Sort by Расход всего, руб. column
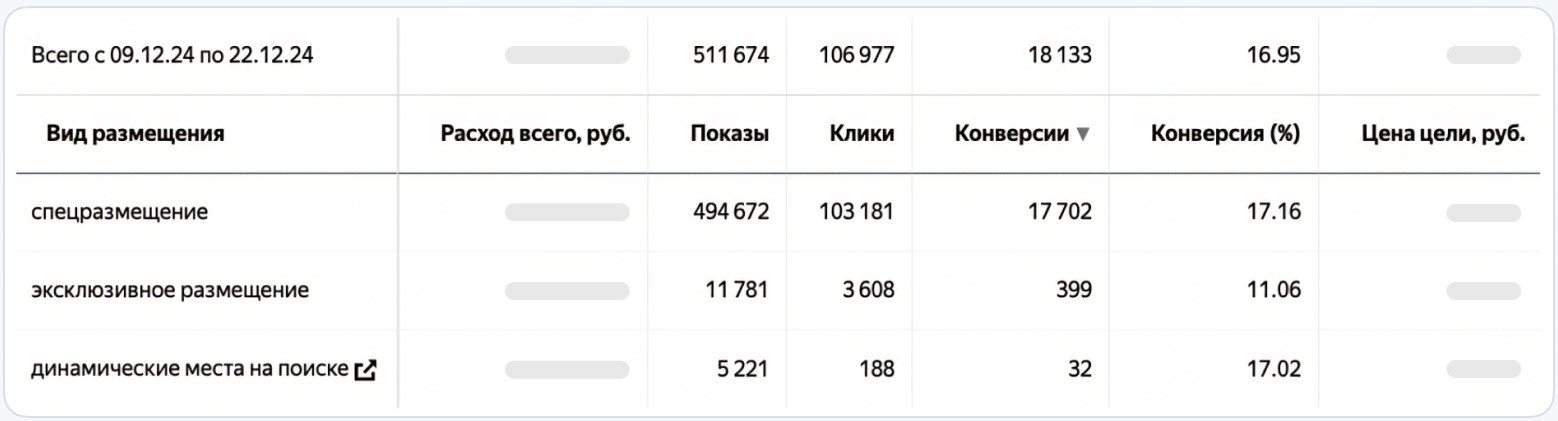The width and height of the screenshot is (1558, 421). (535, 134)
